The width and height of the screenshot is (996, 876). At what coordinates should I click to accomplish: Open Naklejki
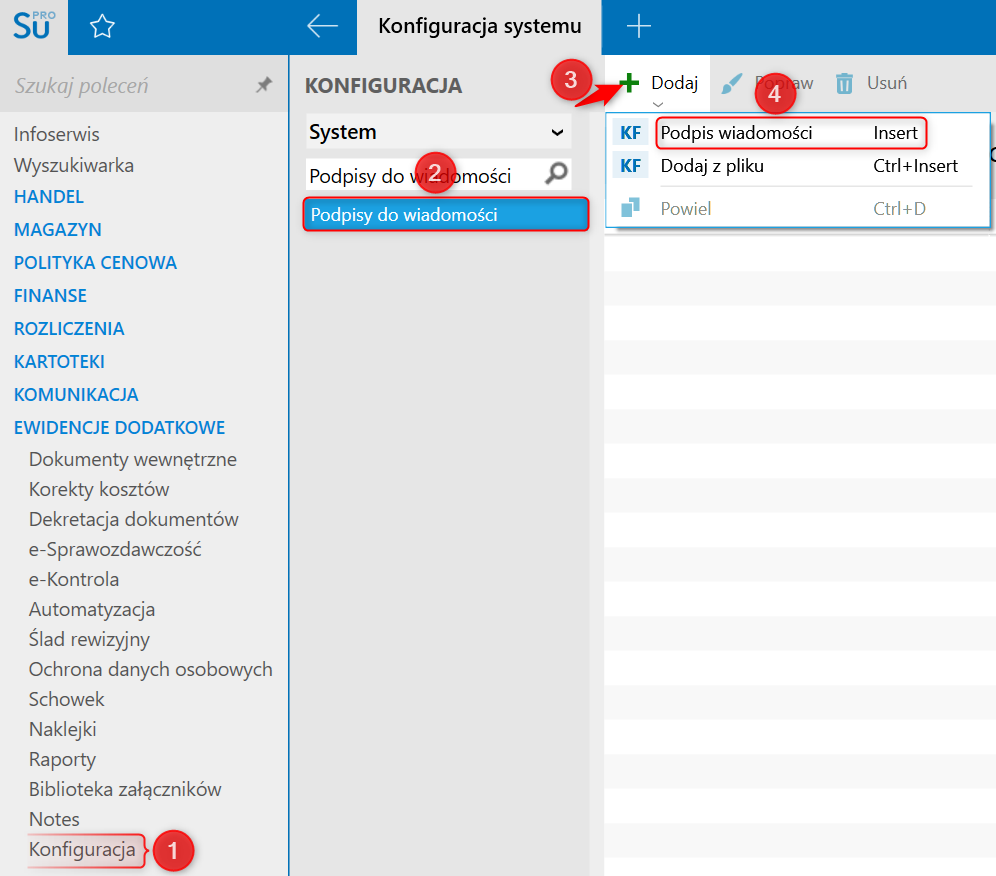point(62,729)
